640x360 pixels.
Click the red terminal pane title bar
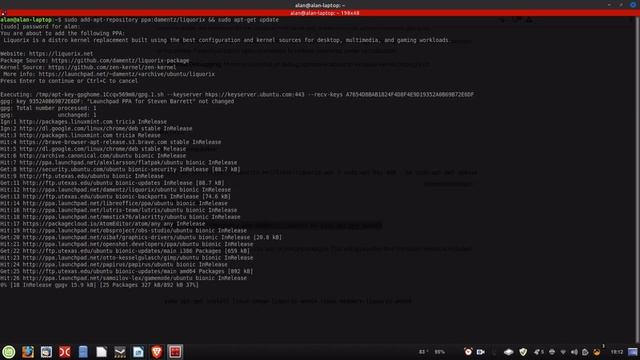320,13
